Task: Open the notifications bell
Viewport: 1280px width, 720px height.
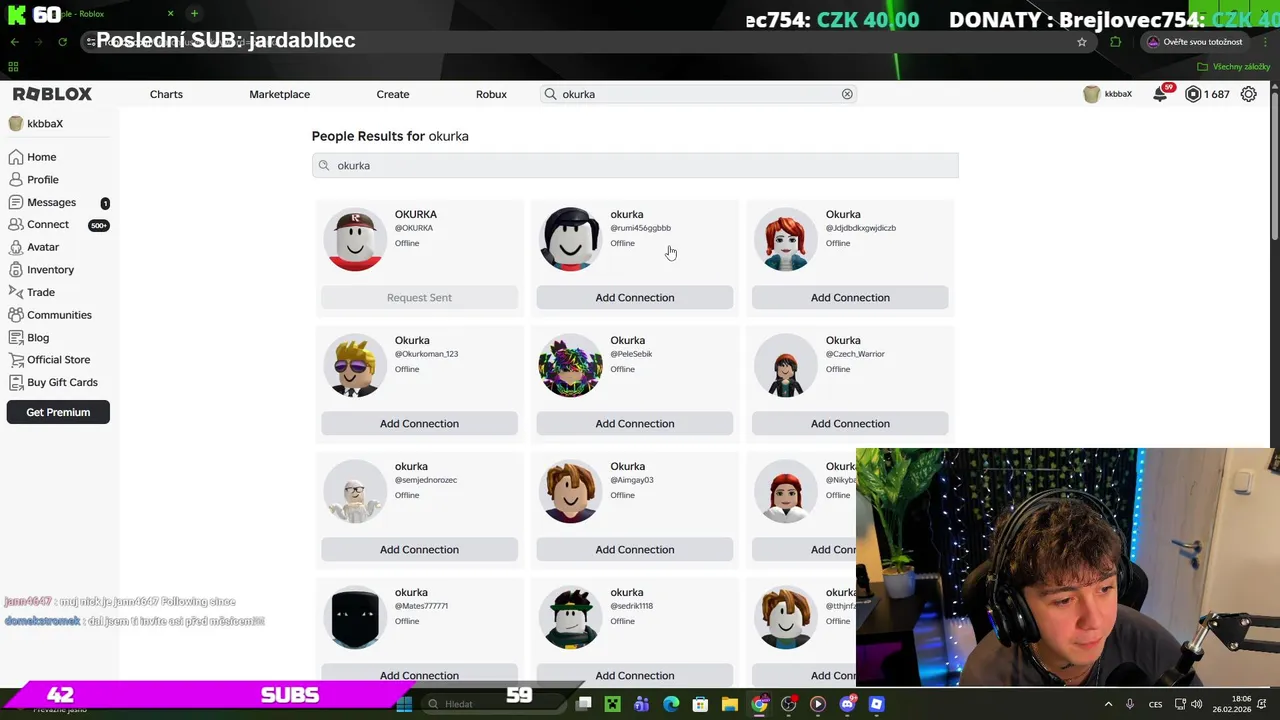Action: [x=1160, y=94]
